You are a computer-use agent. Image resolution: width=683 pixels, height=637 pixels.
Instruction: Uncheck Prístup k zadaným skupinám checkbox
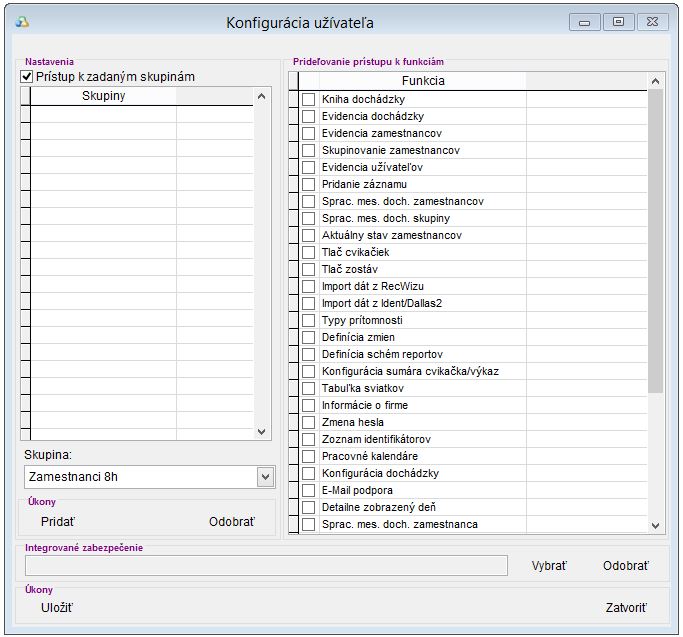(27, 77)
